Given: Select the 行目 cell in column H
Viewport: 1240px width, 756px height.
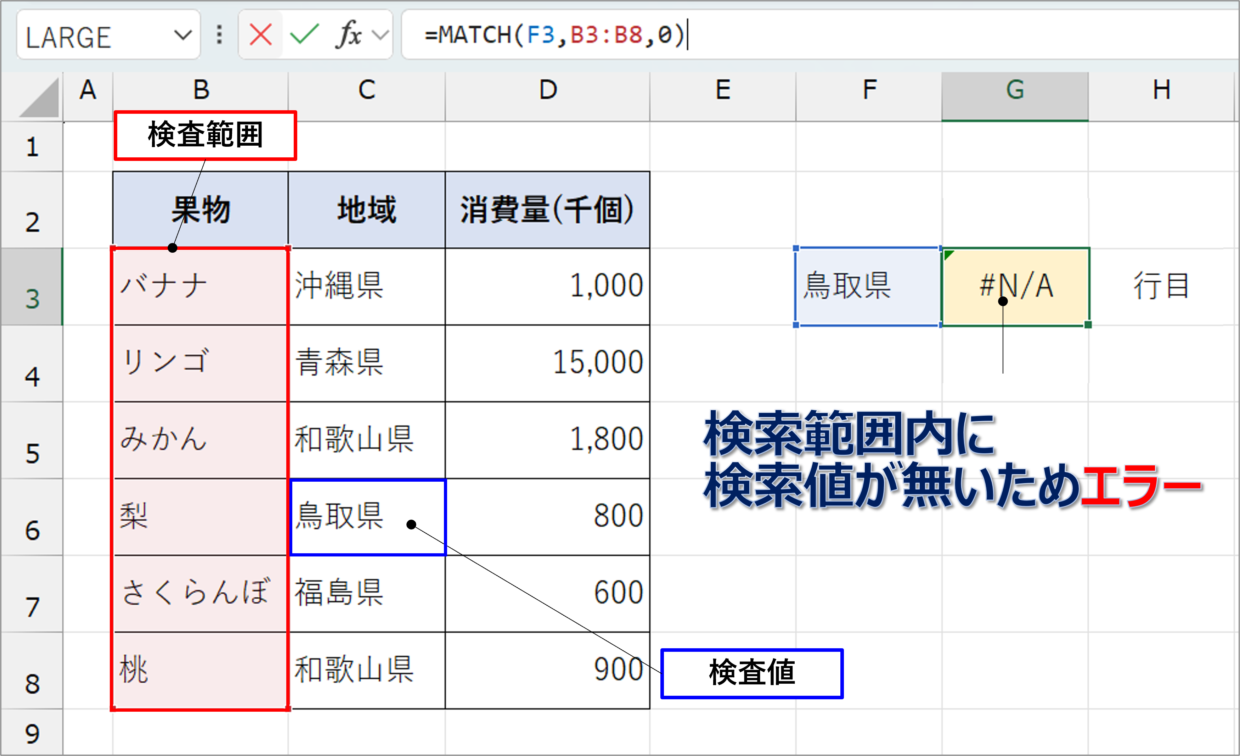Looking at the screenshot, I should click(x=1161, y=287).
